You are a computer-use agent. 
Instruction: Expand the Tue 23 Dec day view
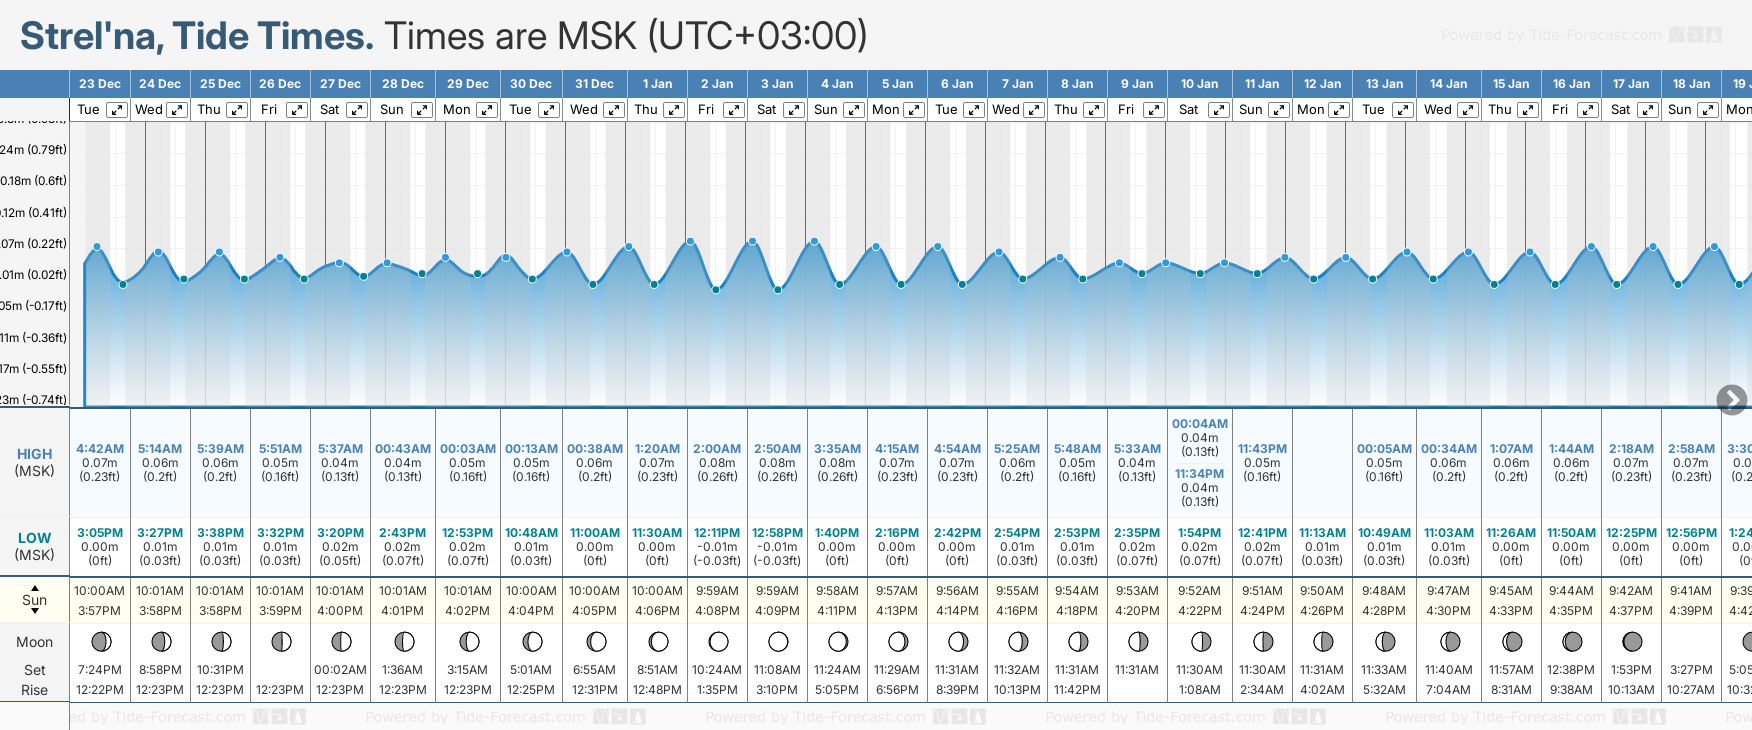(x=117, y=110)
